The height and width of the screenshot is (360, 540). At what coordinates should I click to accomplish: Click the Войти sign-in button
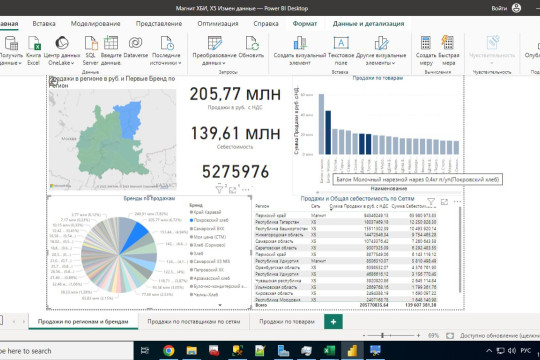[x=499, y=8]
